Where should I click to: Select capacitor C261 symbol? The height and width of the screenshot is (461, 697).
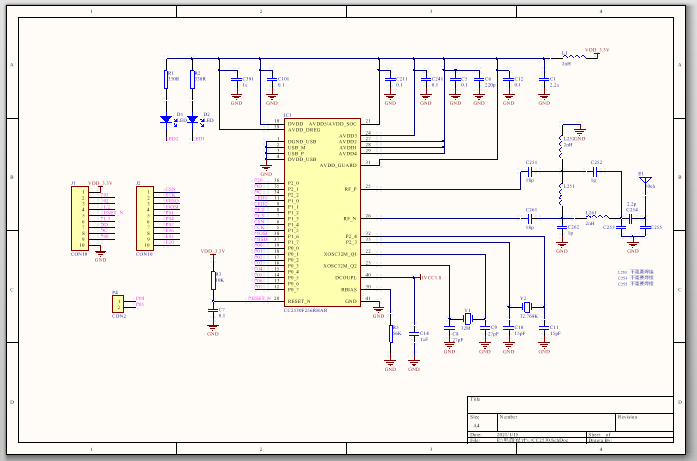pos(530,218)
